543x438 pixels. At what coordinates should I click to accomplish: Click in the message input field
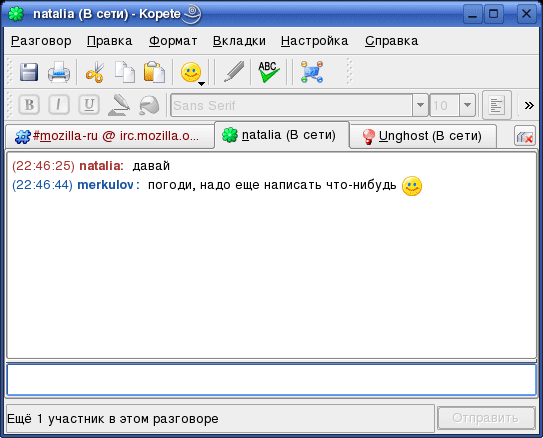pyautogui.click(x=272, y=379)
